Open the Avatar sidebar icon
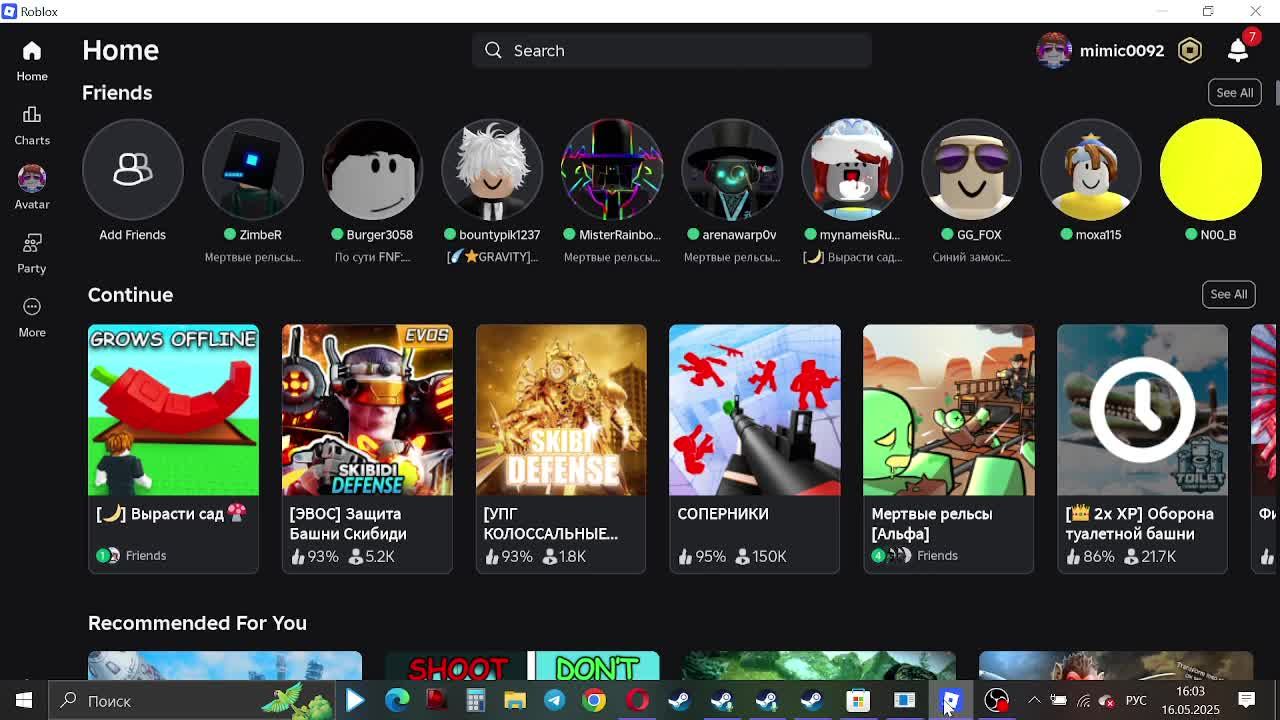This screenshot has width=1280, height=720. coord(32,178)
